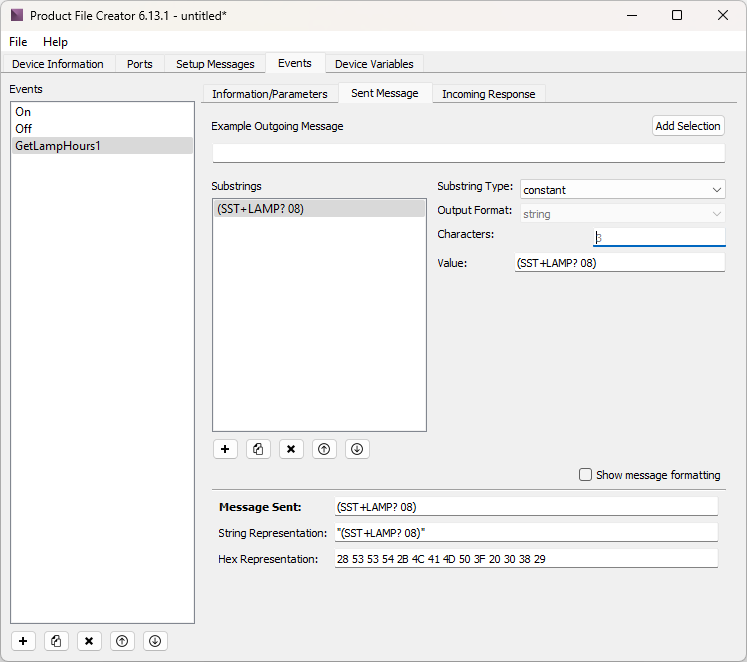The height and width of the screenshot is (662, 747).
Task: Click the Characters input field
Action: [x=658, y=238]
